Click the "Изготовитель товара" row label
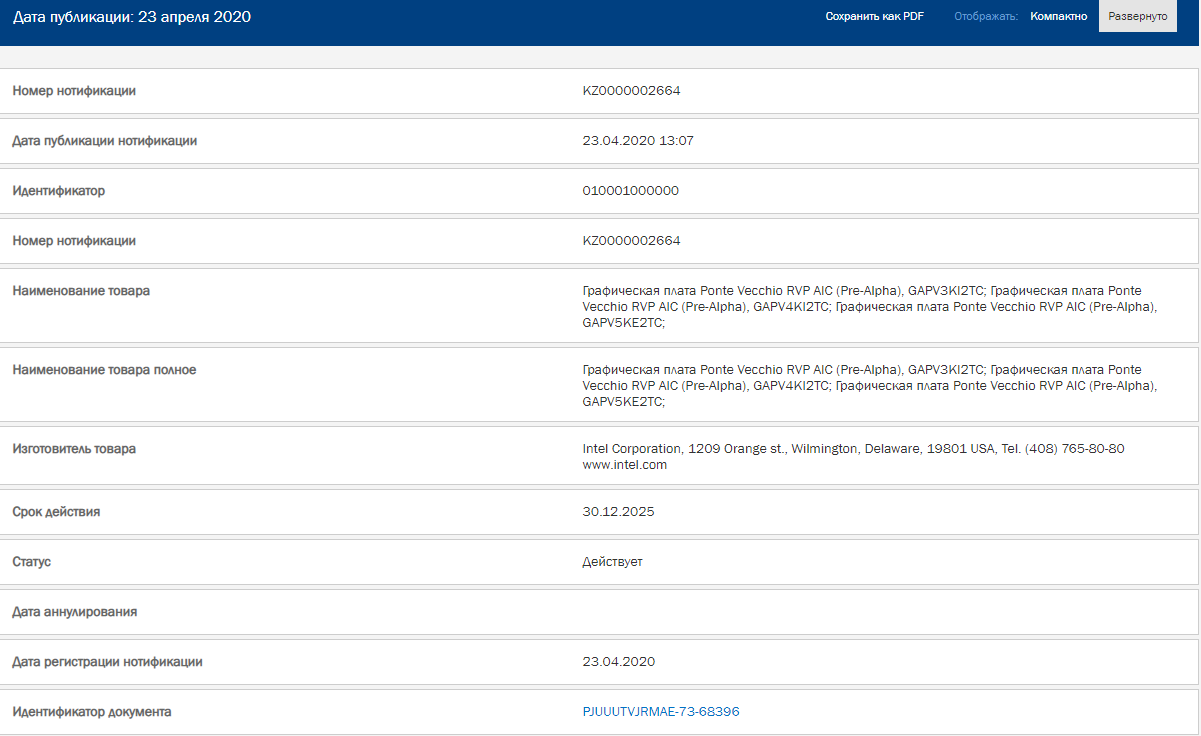Viewport: 1201px width, 736px height. click(74, 449)
